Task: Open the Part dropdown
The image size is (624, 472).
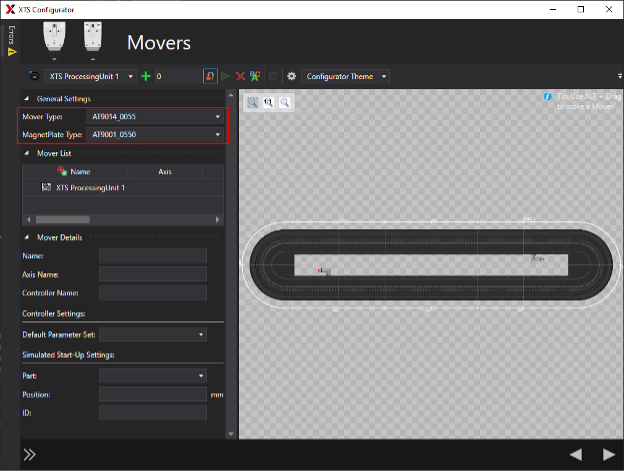Action: (x=153, y=376)
